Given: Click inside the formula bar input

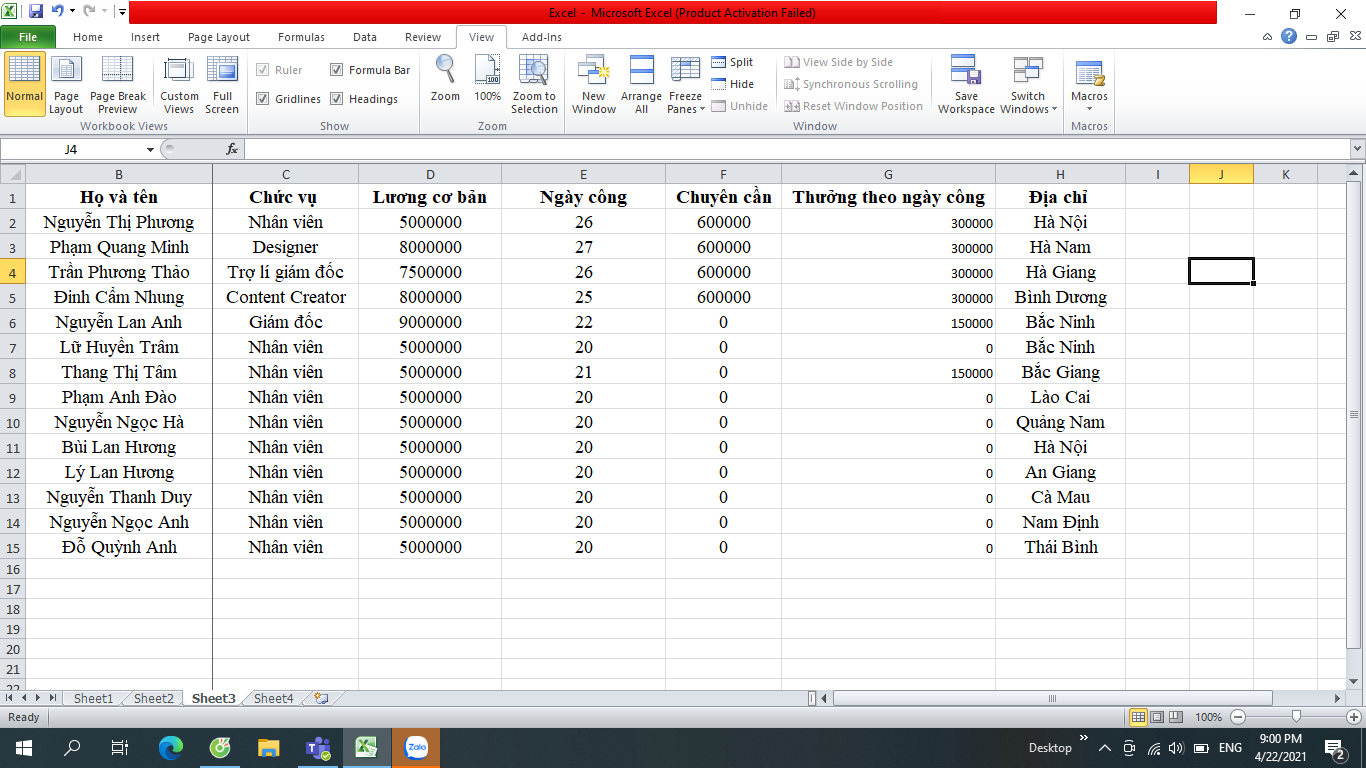Looking at the screenshot, I should (796, 149).
